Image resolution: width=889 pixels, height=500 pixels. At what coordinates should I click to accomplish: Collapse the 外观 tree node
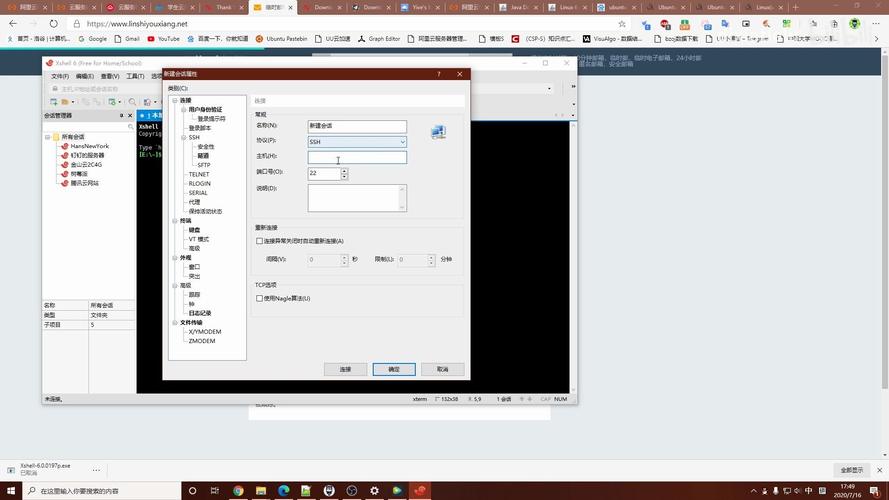click(175, 257)
